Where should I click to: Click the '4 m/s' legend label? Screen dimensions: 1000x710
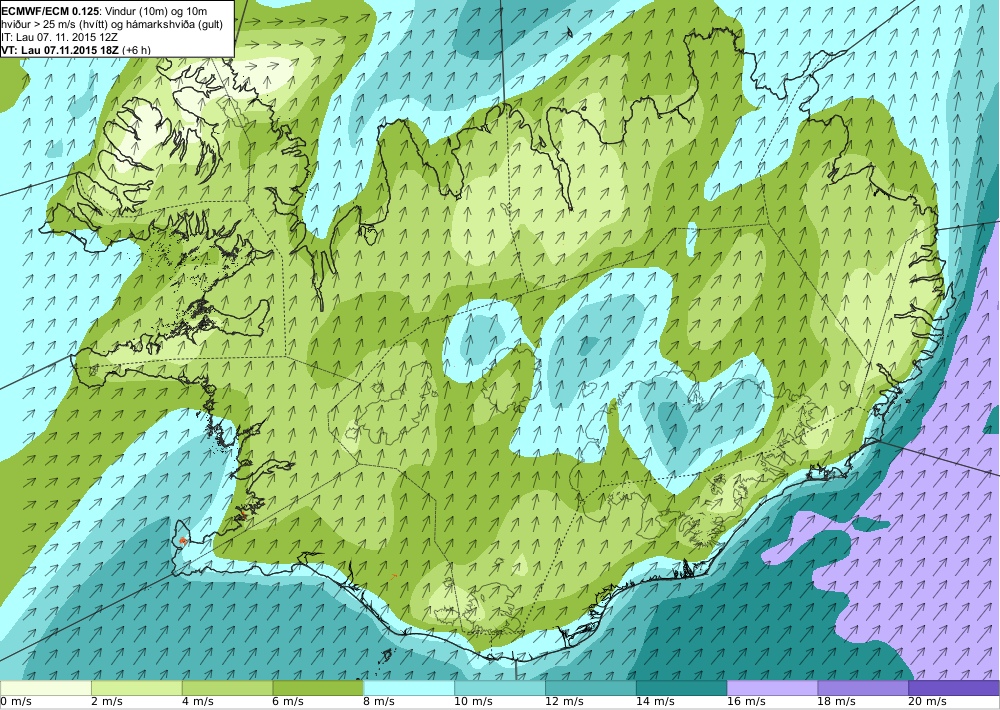[198, 702]
